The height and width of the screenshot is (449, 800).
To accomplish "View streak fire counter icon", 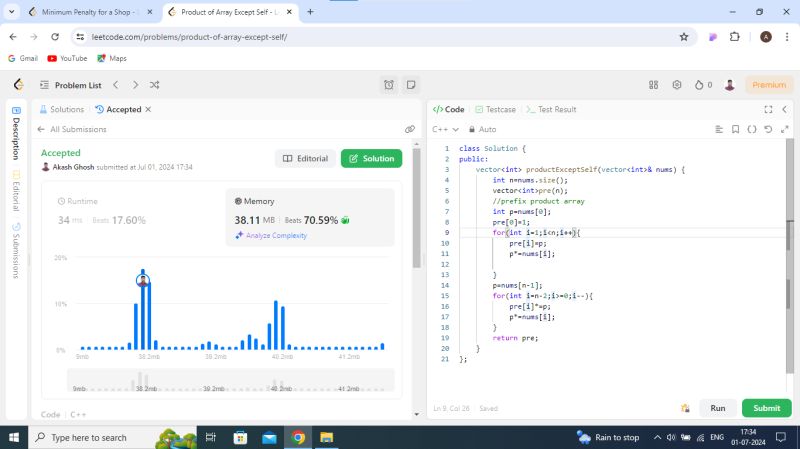I will pos(704,85).
